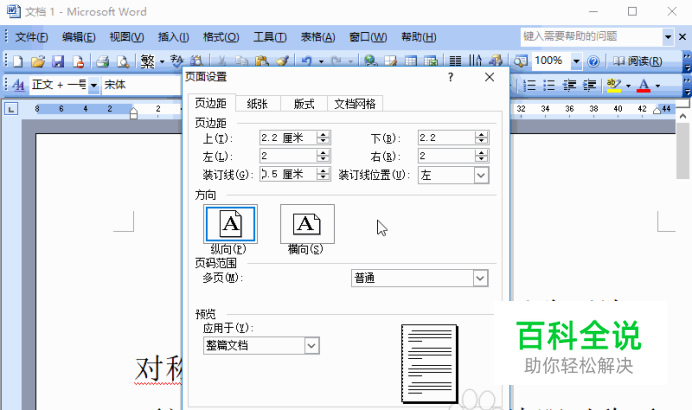Click the Insert Hyperlink globe icon
Image resolution: width=692 pixels, height=410 pixels.
371,61
